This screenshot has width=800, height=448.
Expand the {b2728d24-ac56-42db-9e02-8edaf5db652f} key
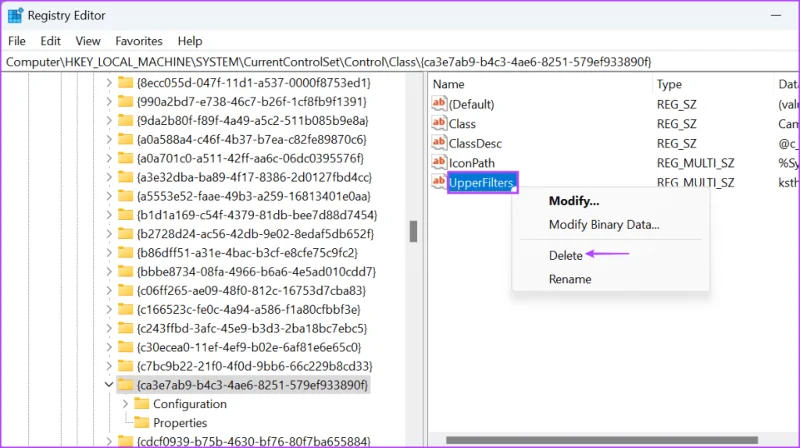tap(109, 234)
